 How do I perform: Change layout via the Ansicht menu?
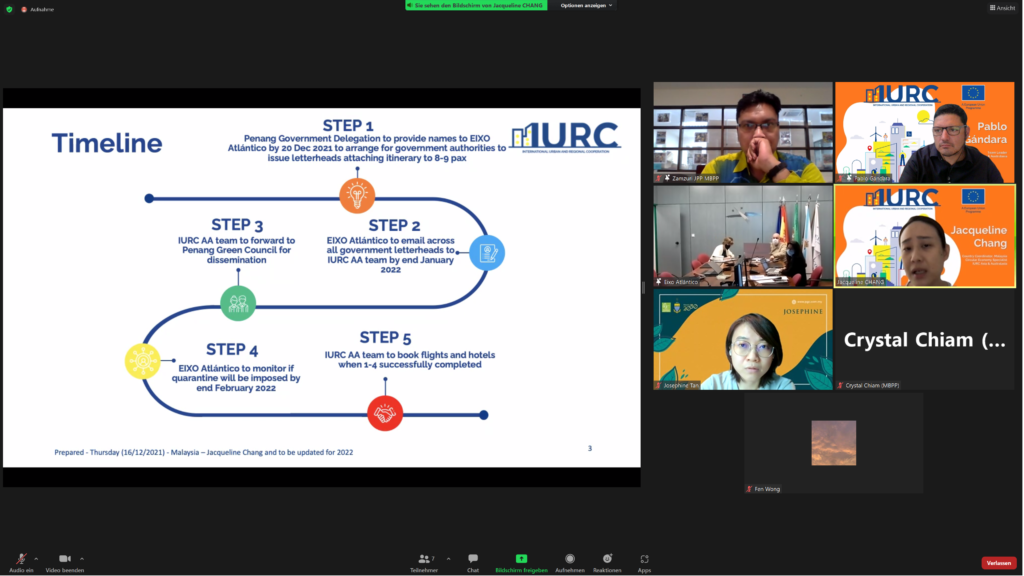coord(1002,8)
